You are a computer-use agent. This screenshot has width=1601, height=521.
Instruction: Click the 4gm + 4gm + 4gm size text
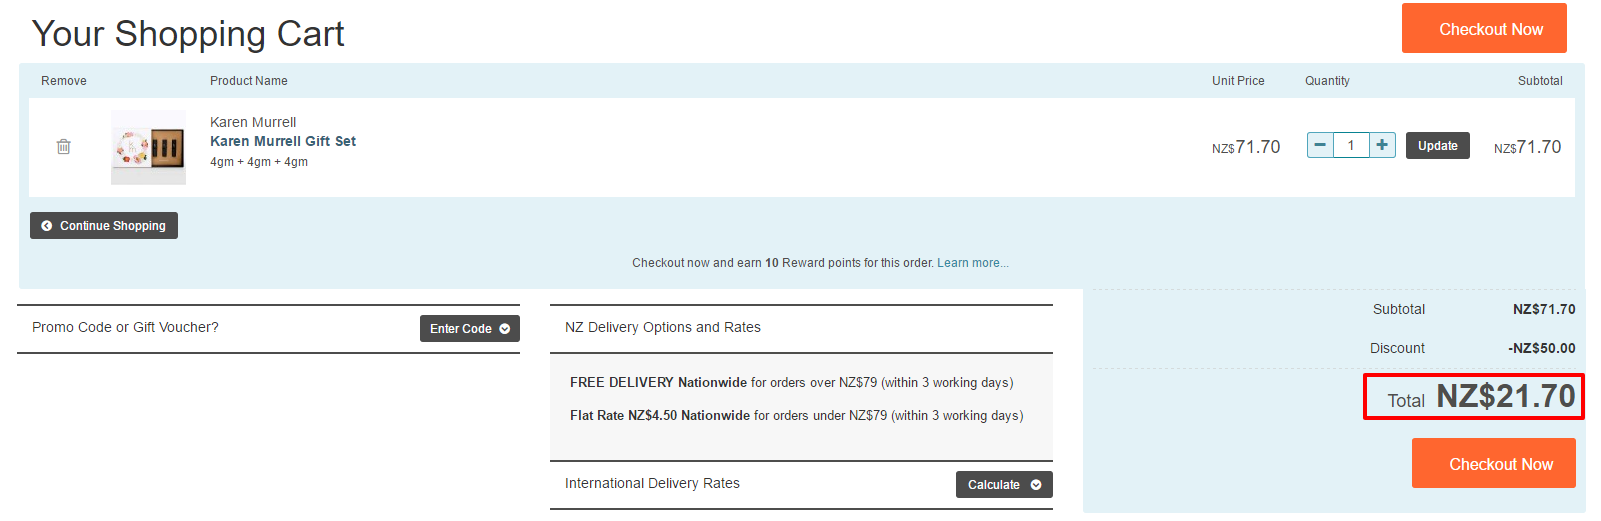(x=259, y=161)
